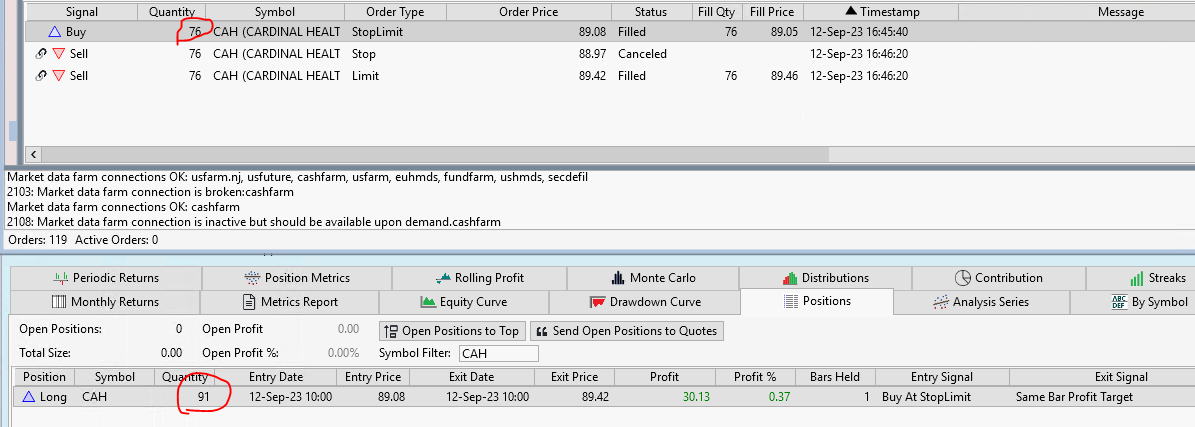Switch to the Equity Curve tab
The height and width of the screenshot is (427, 1195).
click(x=463, y=301)
